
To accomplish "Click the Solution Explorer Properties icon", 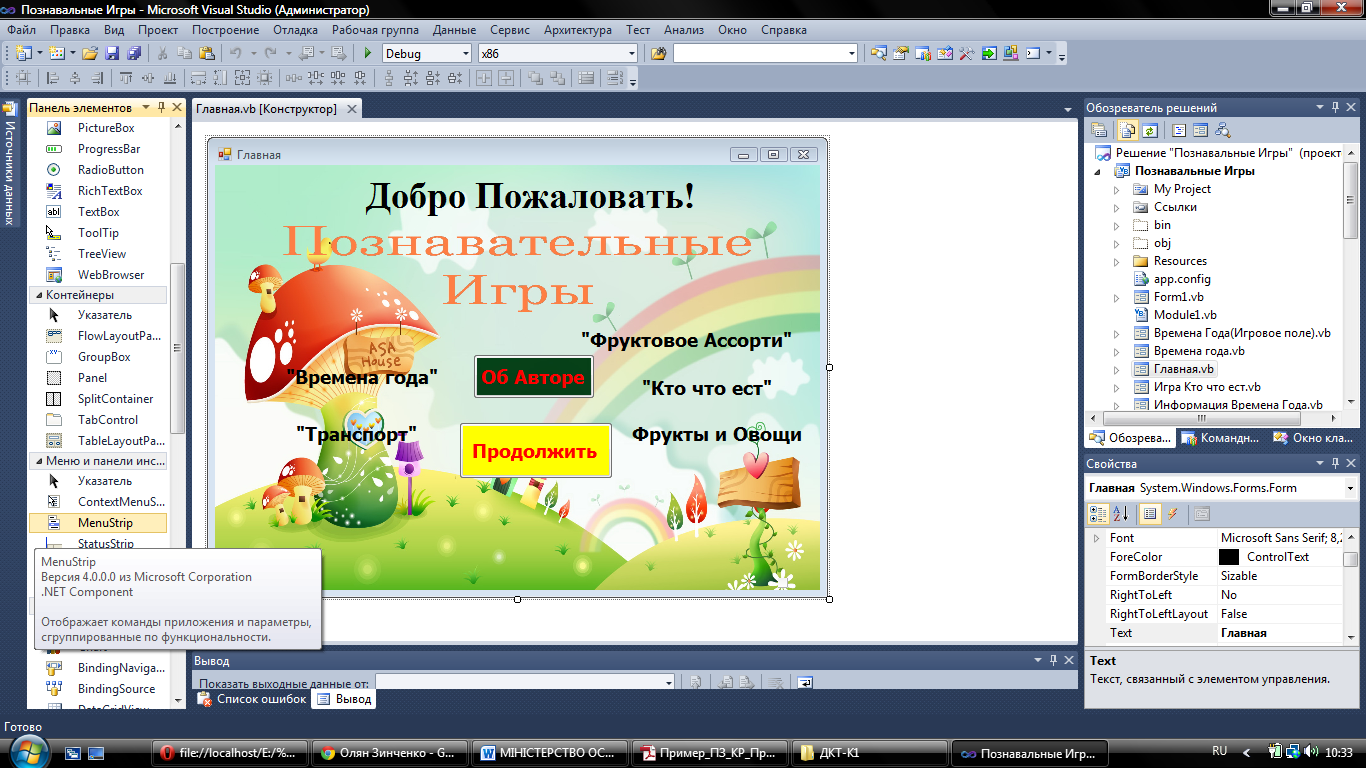I will tap(1098, 130).
